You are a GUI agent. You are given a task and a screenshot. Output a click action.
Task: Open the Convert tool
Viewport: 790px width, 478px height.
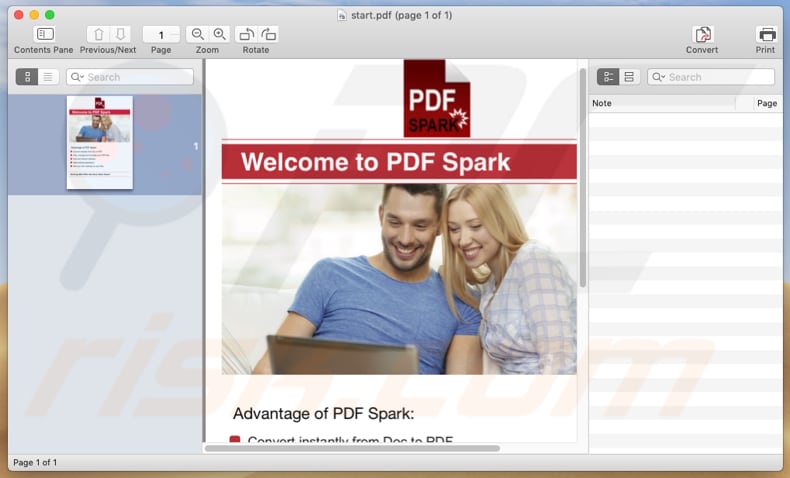(x=702, y=34)
